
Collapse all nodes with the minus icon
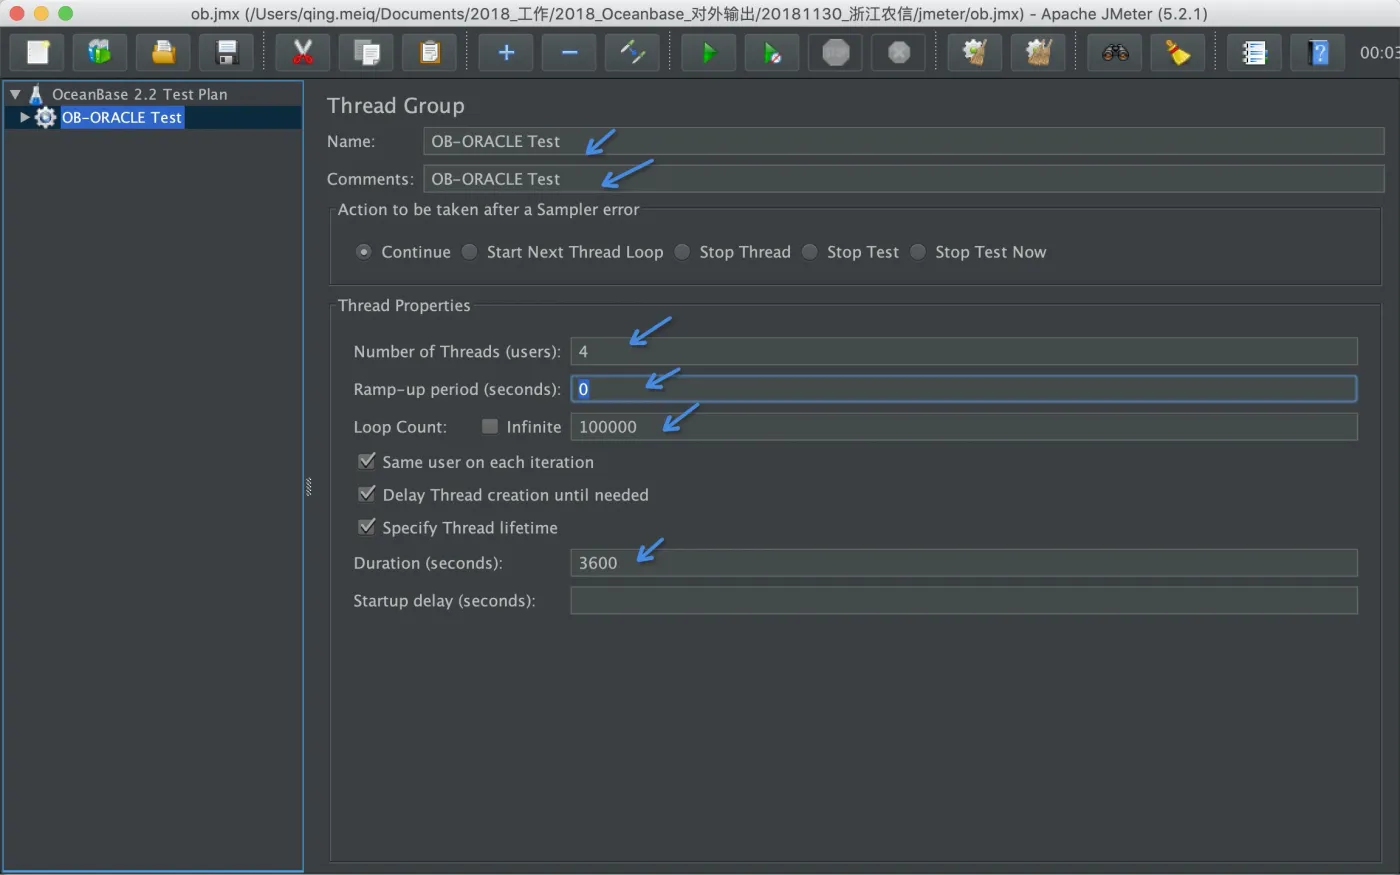(x=569, y=52)
